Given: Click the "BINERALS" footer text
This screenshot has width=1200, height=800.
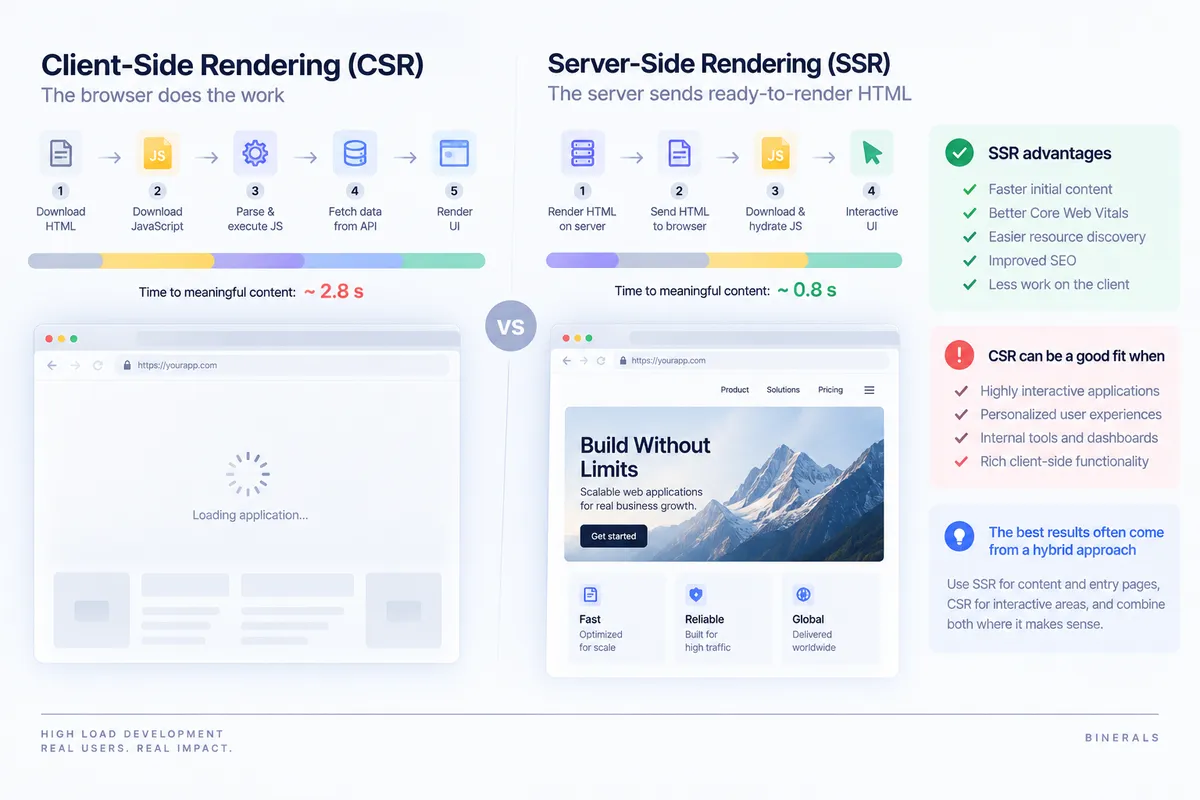Looking at the screenshot, I should pyautogui.click(x=1122, y=738).
